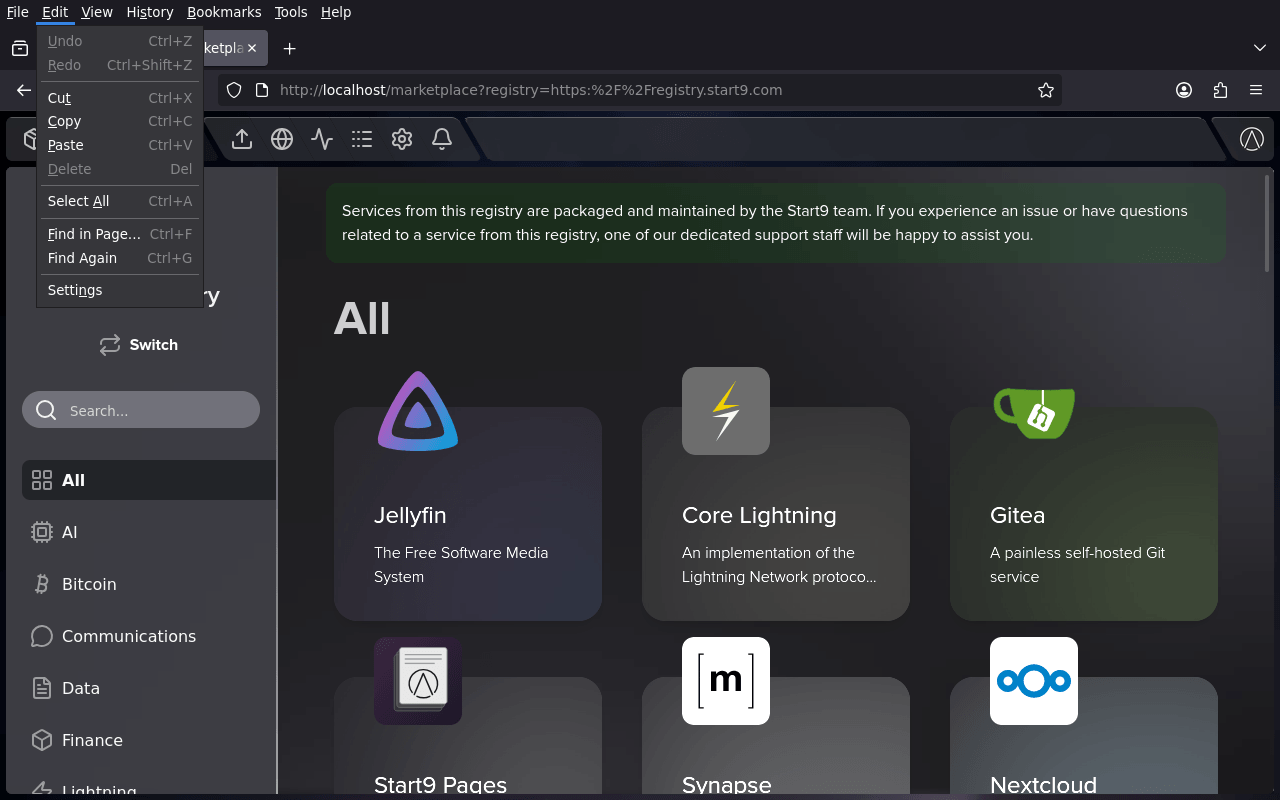
Task: Open the Communications category
Action: 128,636
